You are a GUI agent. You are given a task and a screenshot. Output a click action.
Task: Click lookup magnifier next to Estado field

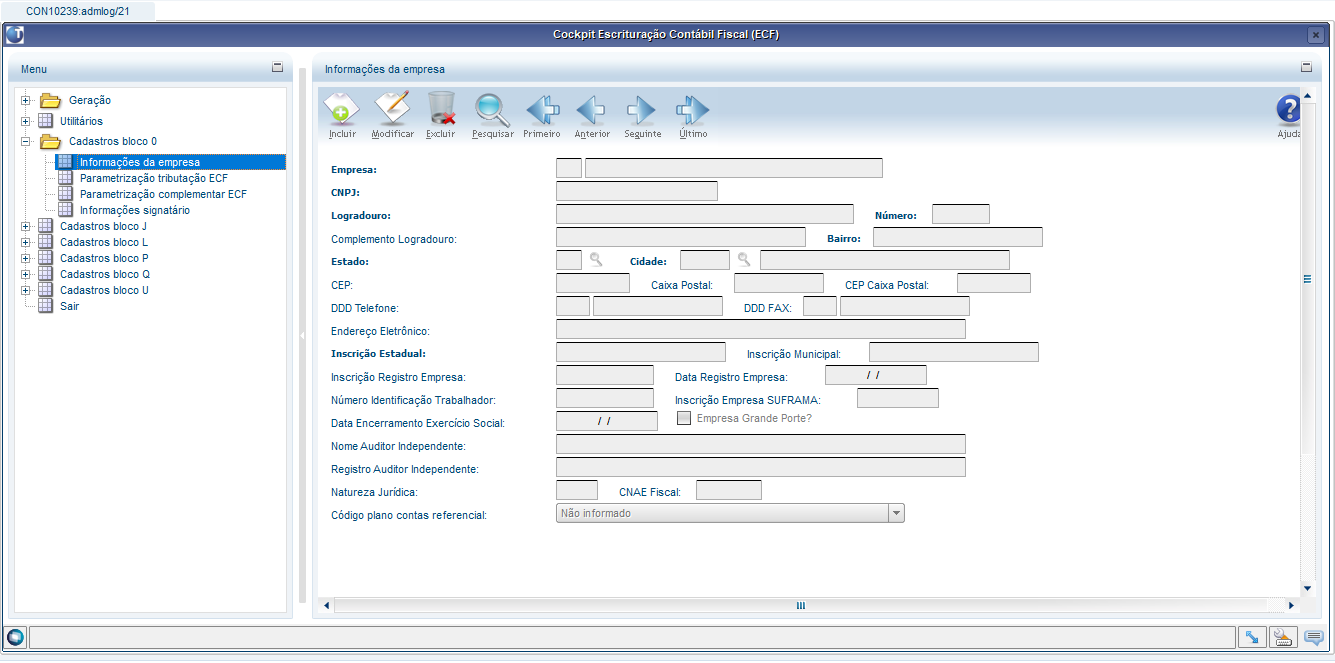[596, 260]
